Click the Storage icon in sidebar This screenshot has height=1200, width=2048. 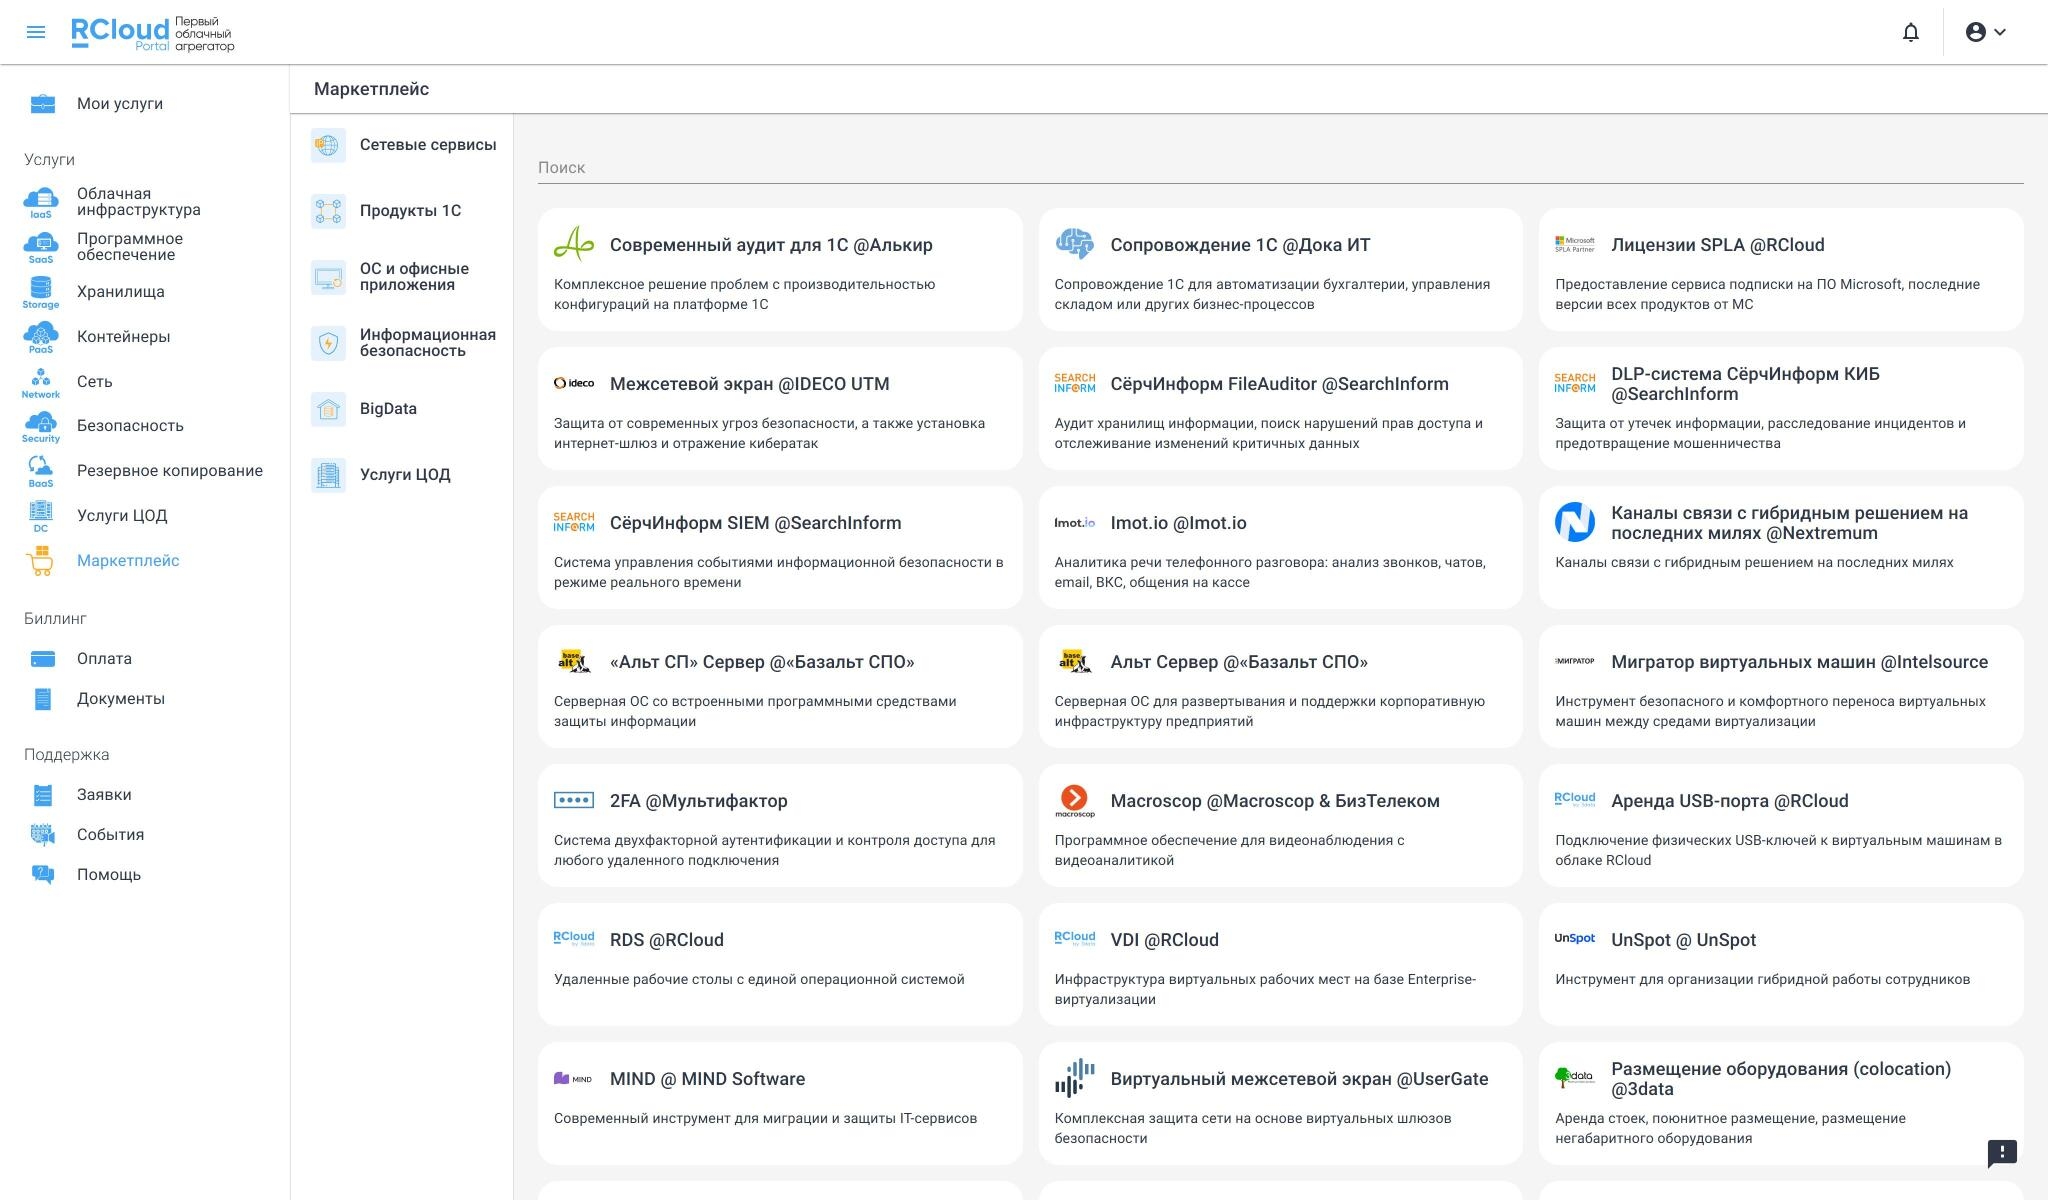(41, 292)
